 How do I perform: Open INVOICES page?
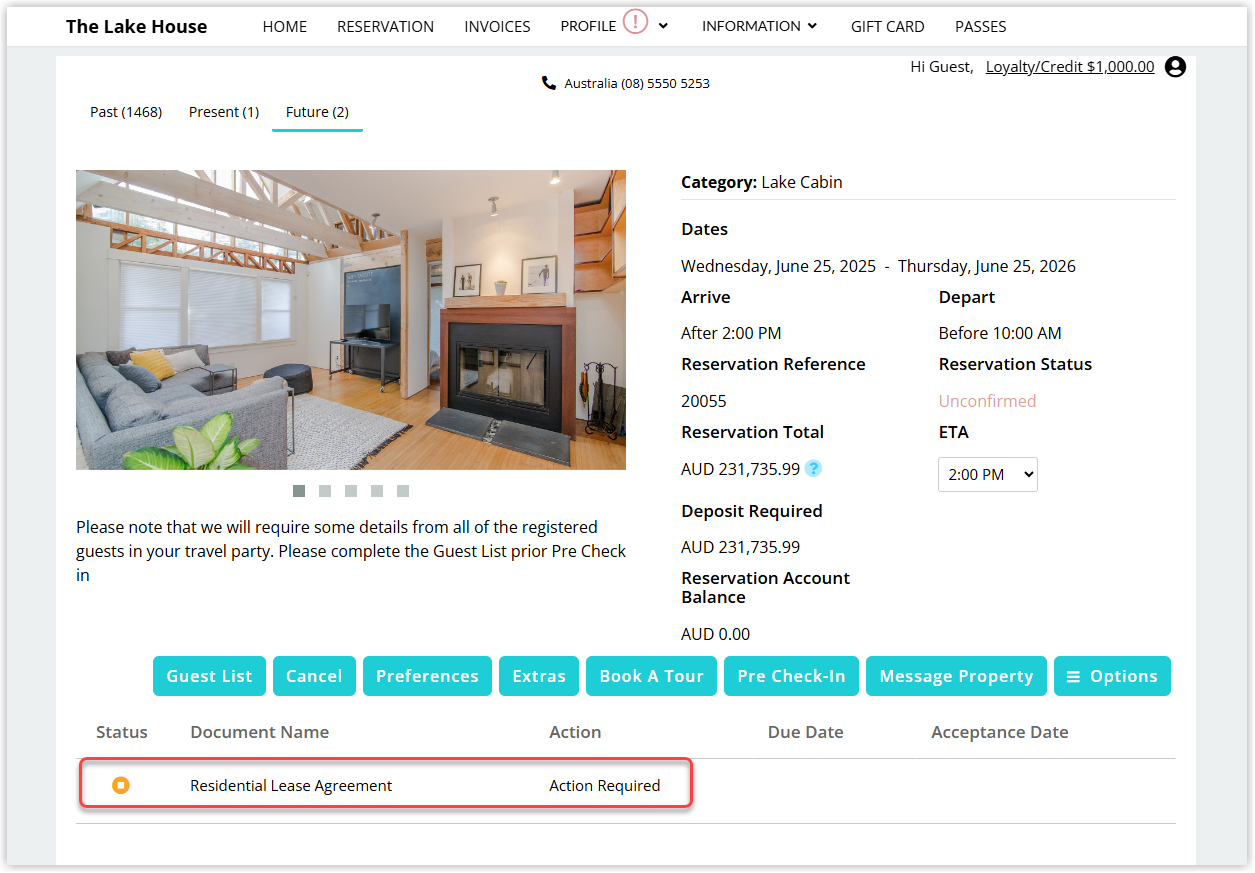tap(497, 27)
